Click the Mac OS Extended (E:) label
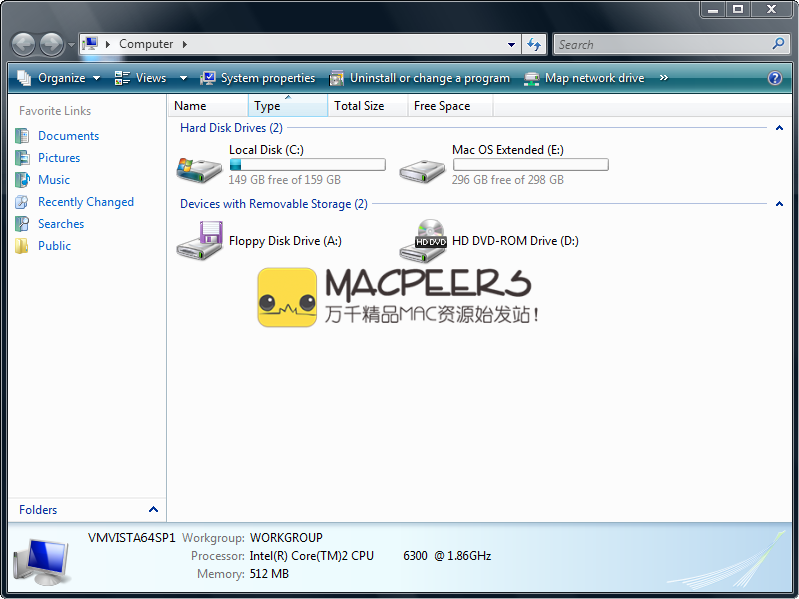 (x=508, y=150)
